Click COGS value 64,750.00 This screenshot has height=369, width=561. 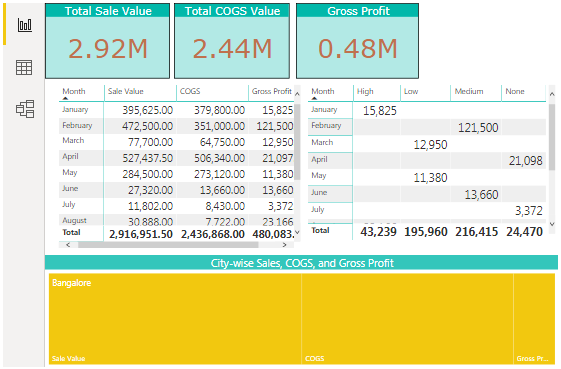(x=222, y=142)
